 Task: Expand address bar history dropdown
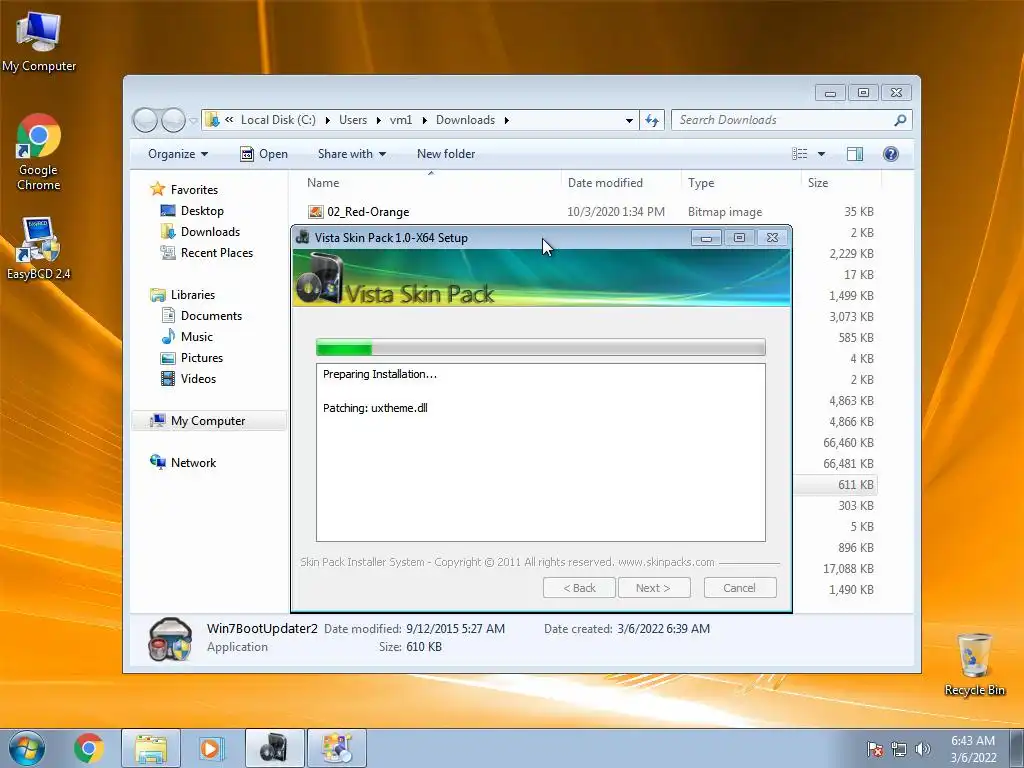click(x=629, y=120)
